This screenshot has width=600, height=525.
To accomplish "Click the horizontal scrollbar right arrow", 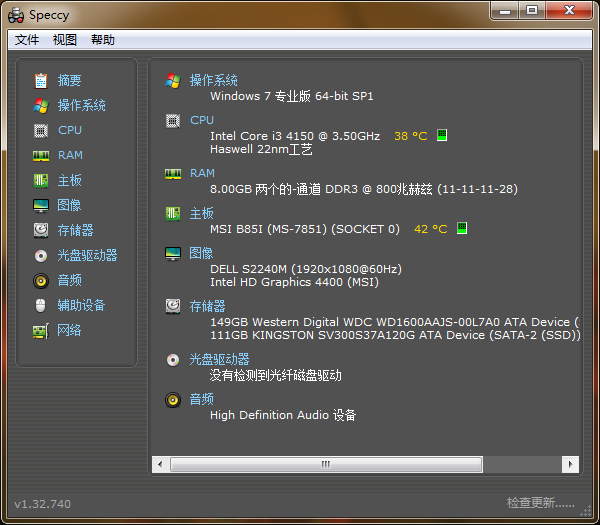I will [x=570, y=464].
